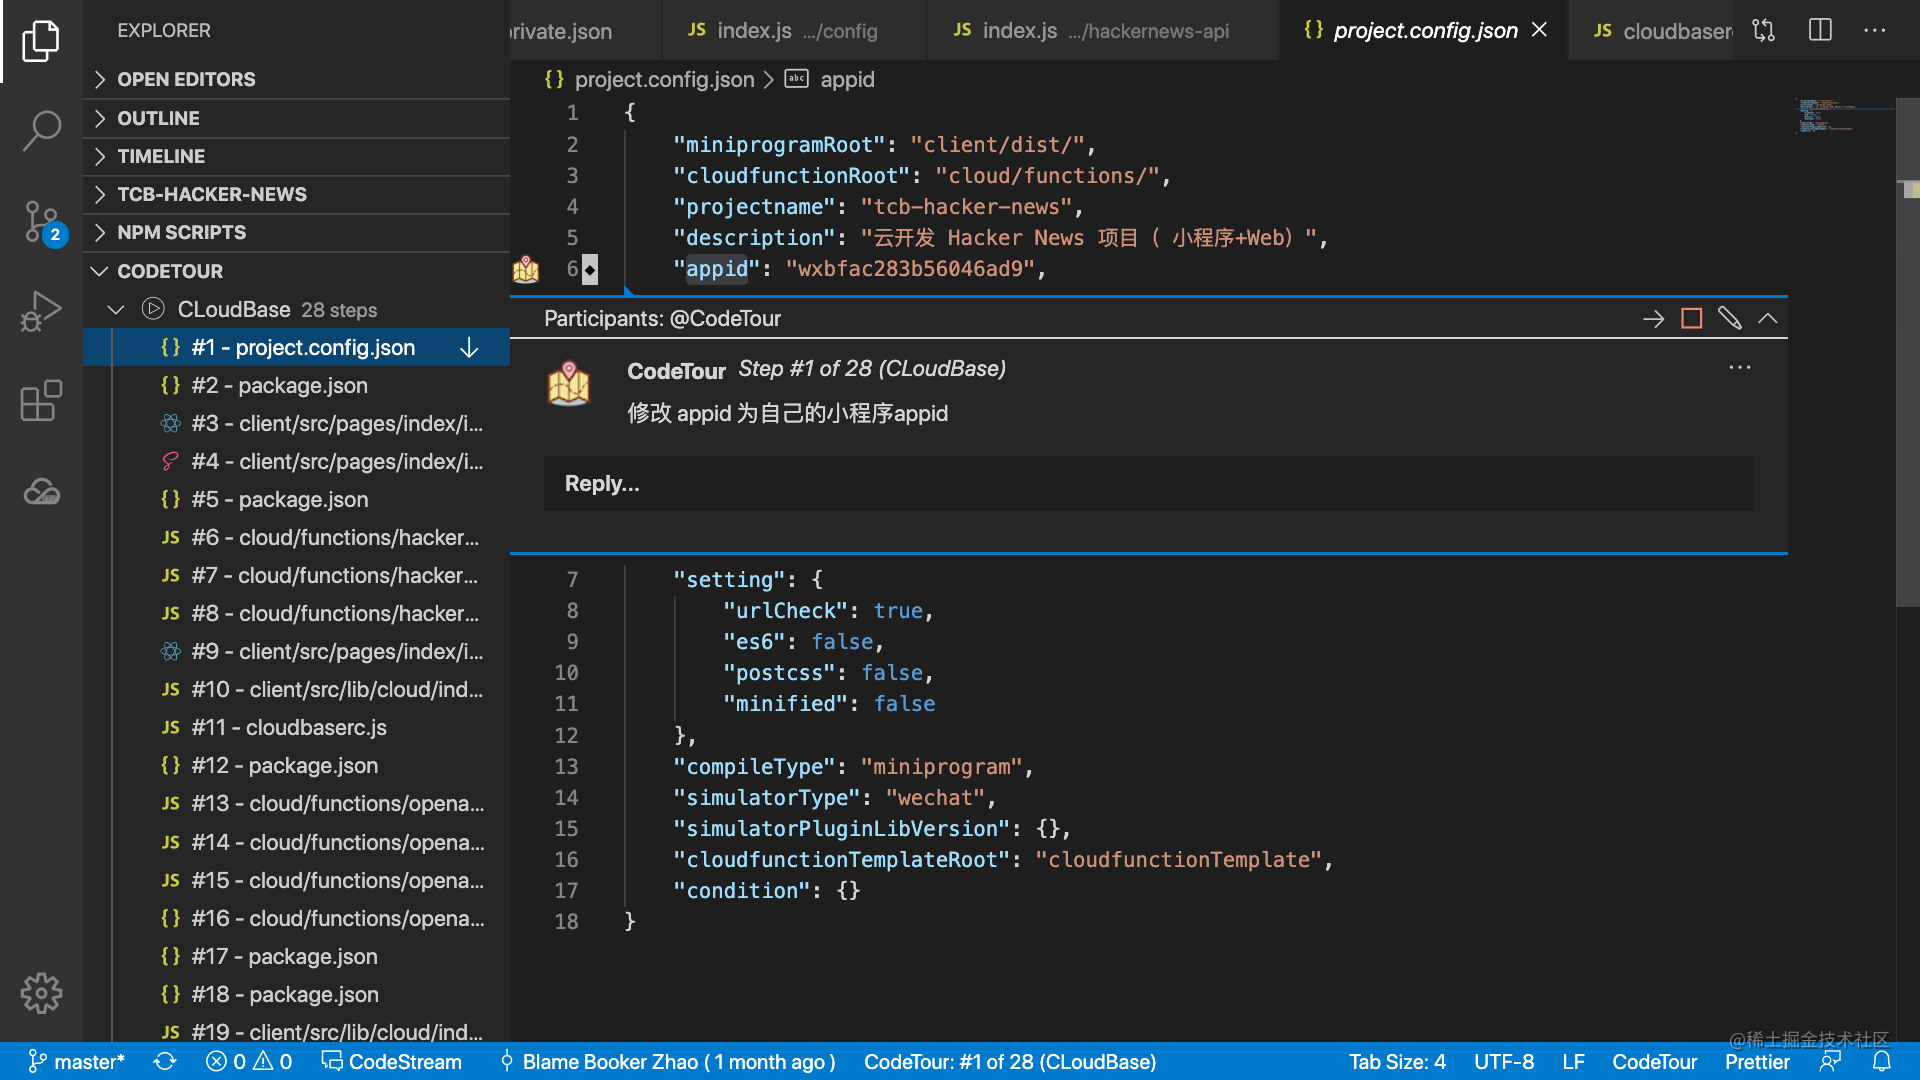Click the play icon beside CLoudBase tour
1920x1080 pixels.
click(x=153, y=309)
